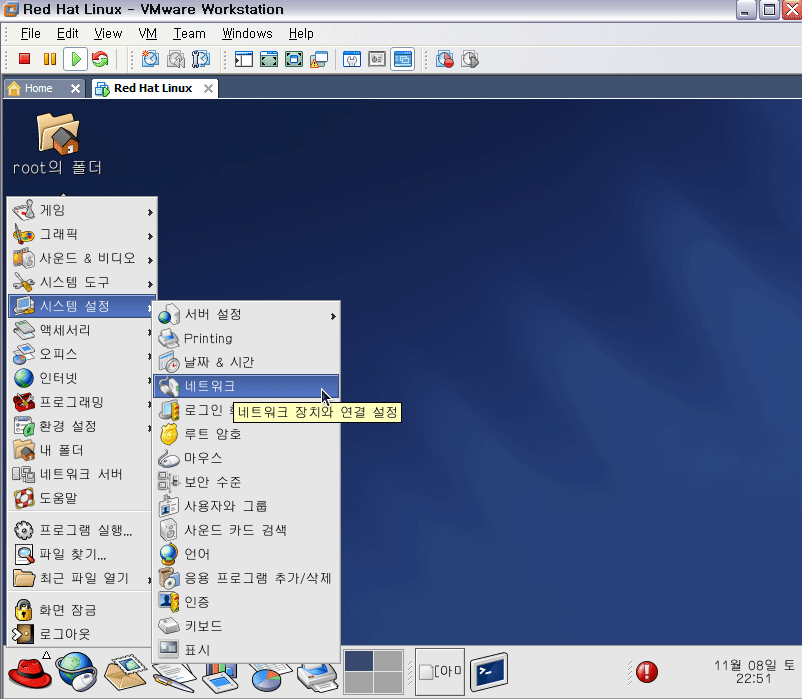Screen dimensions: 802x699
Task: Open Printing via its printer icon
Action: (x=168, y=339)
